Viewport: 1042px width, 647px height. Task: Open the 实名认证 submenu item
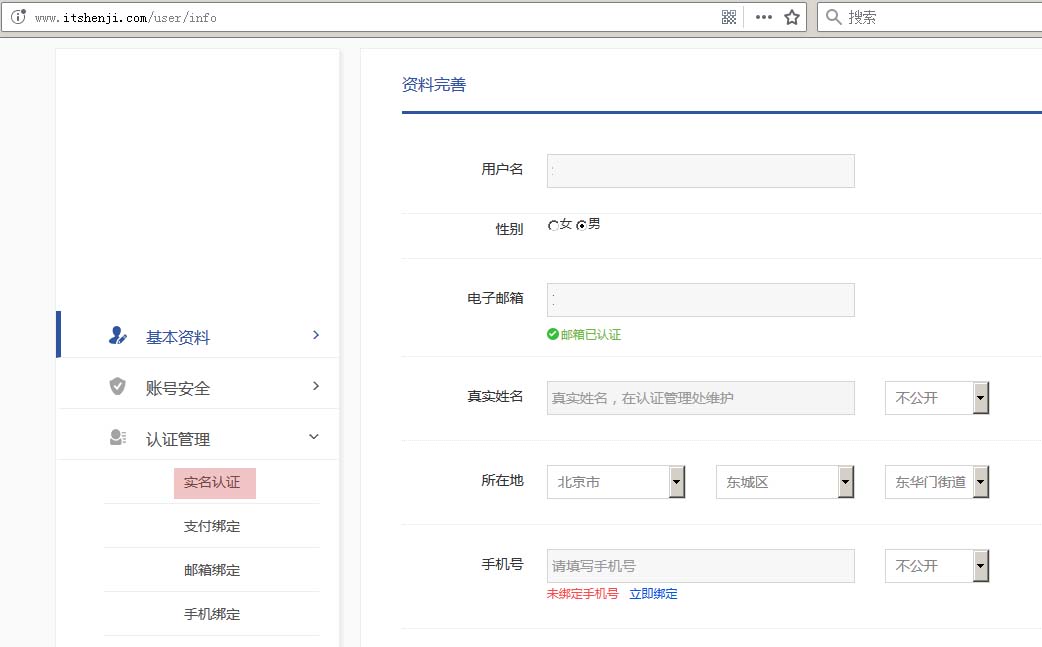coord(213,483)
